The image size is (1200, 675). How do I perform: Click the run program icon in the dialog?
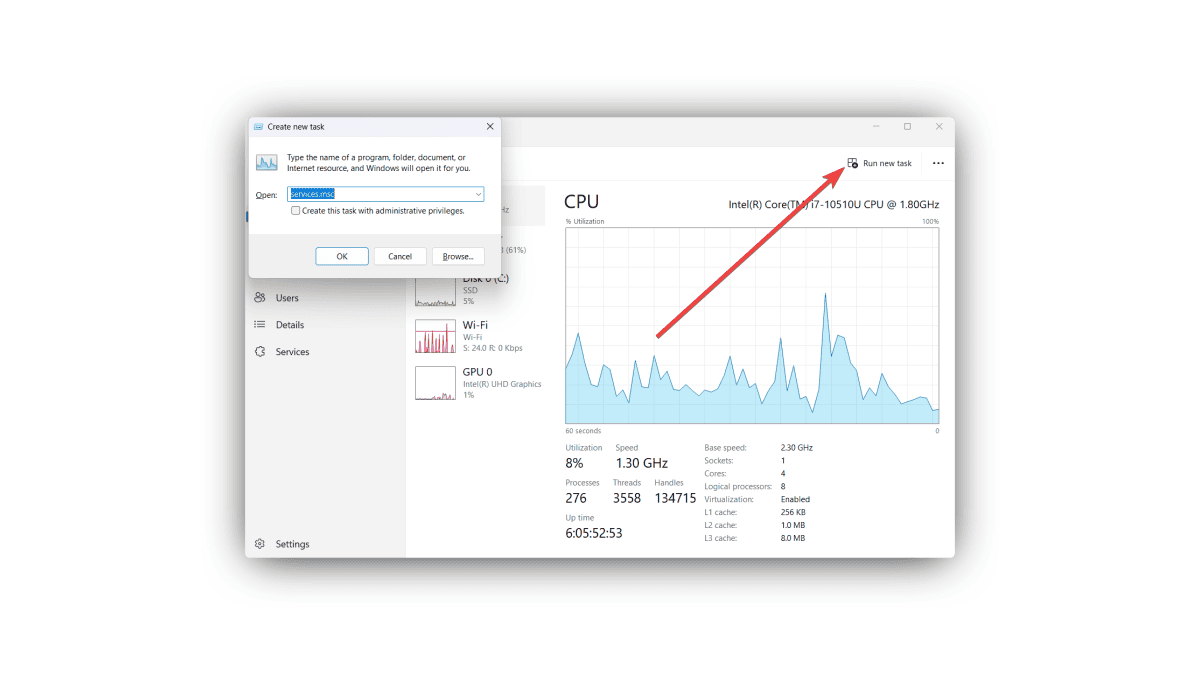coord(267,162)
